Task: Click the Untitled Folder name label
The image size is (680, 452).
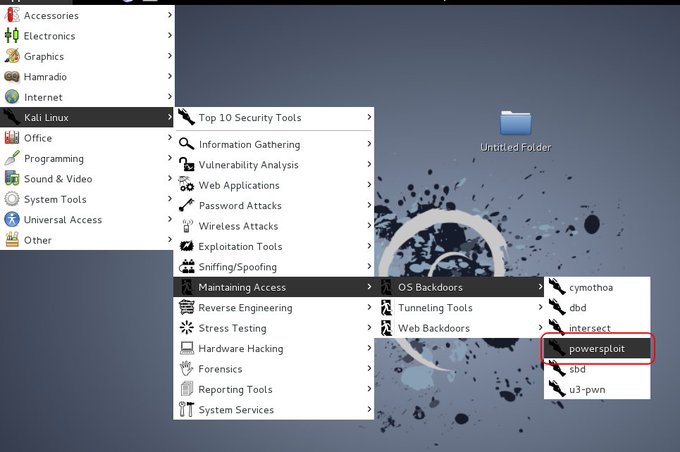Action: click(x=516, y=147)
